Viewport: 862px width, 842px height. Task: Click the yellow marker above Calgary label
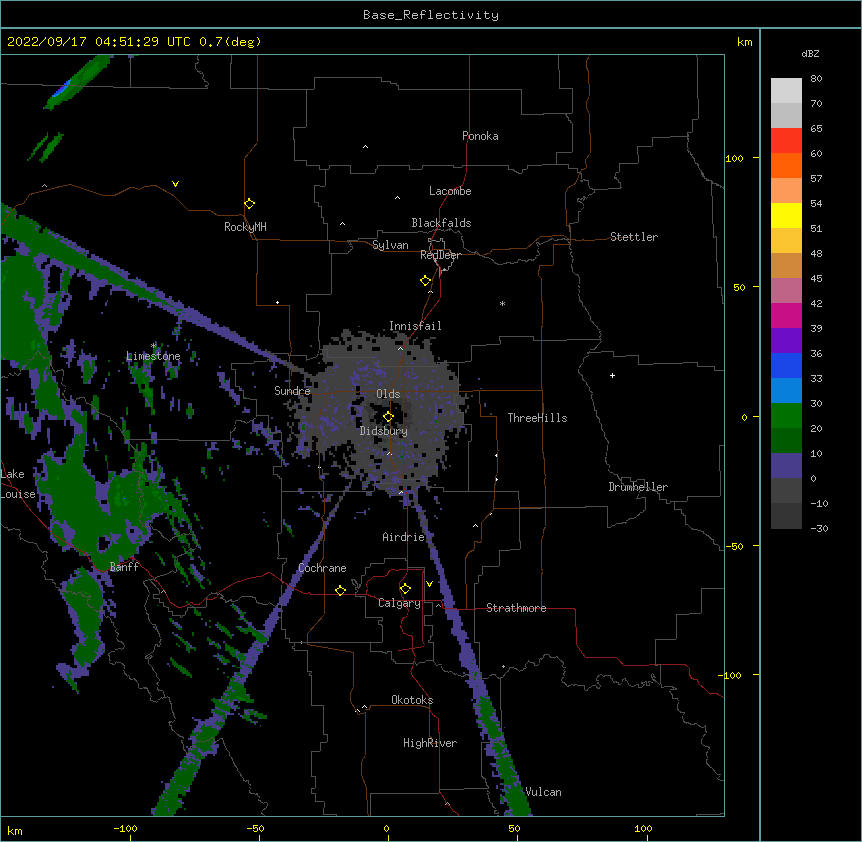click(405, 589)
